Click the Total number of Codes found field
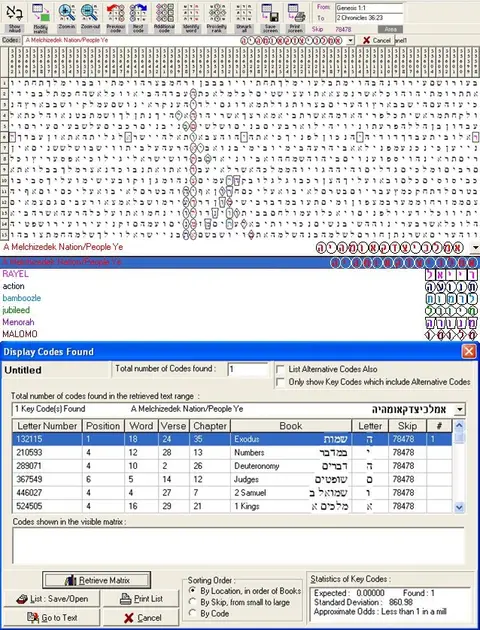The width and height of the screenshot is (480, 630). 247,369
